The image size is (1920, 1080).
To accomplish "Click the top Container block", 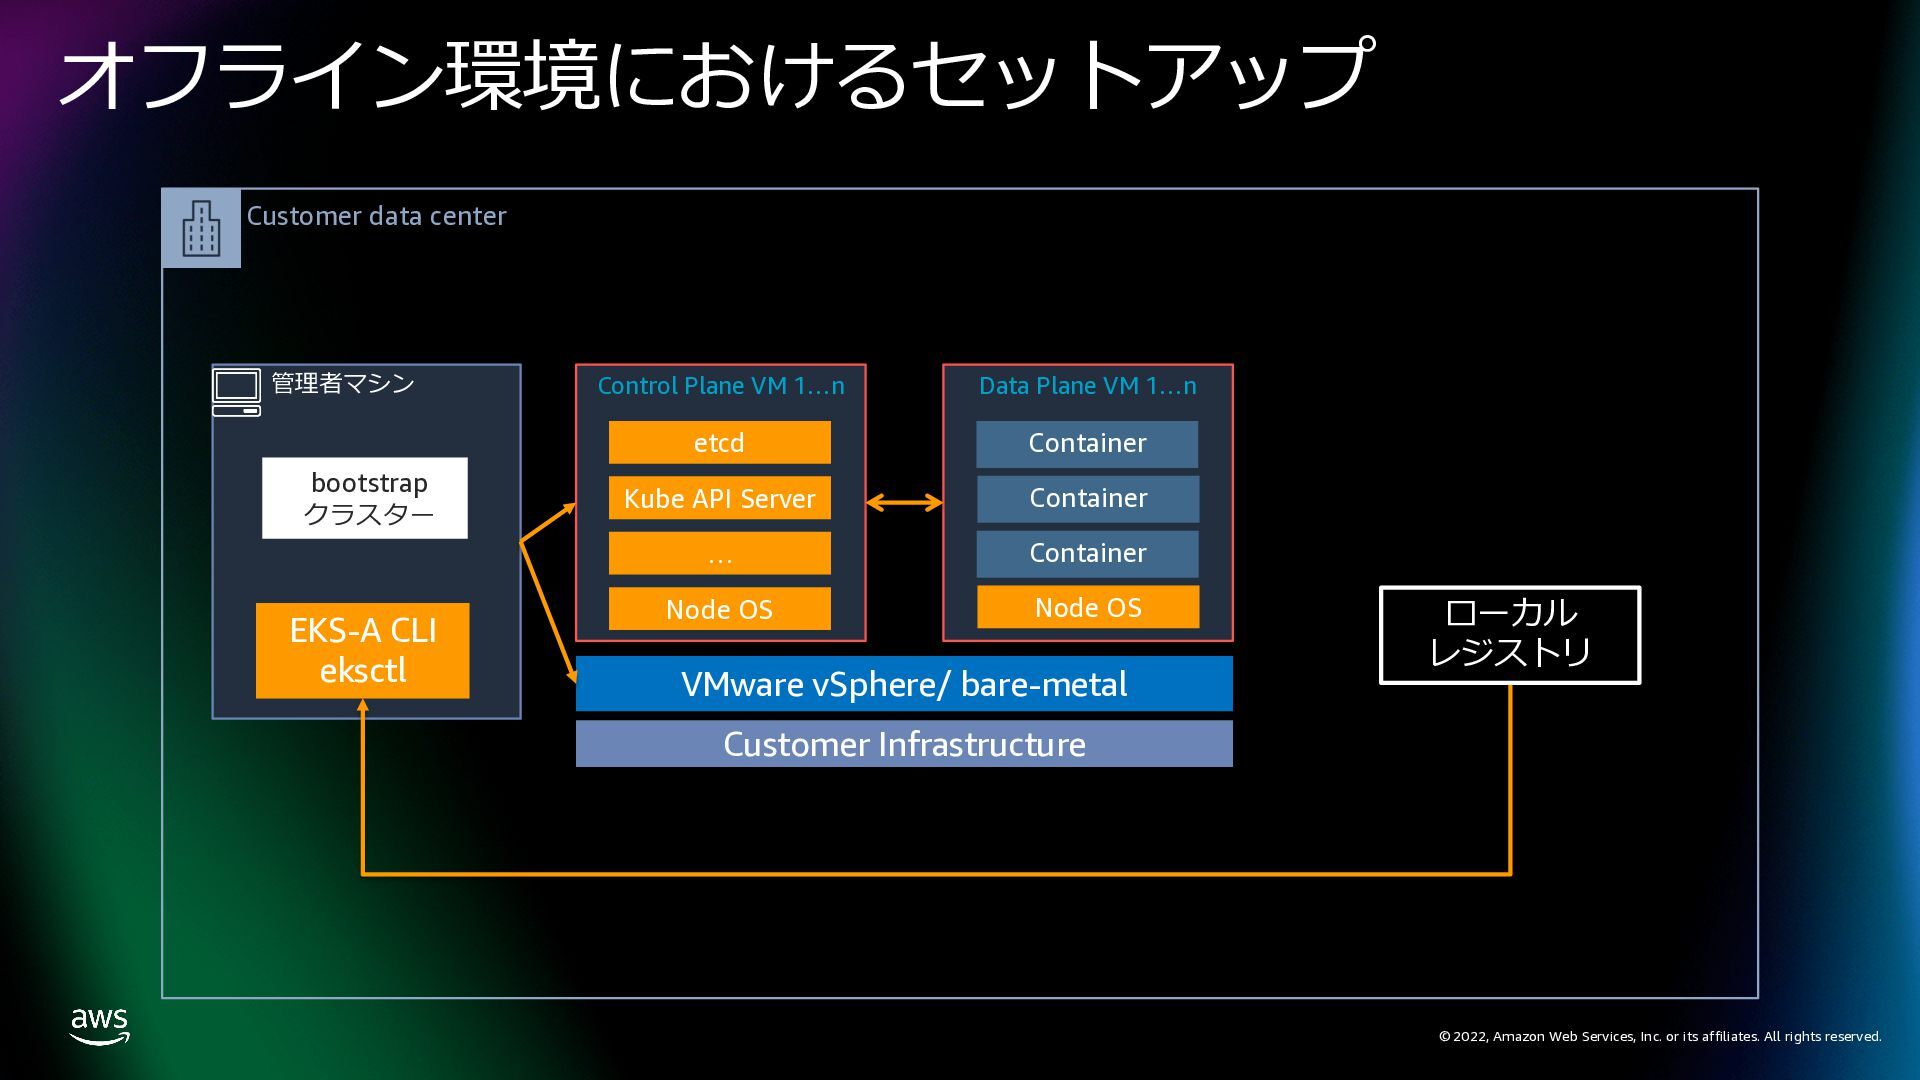I will point(1088,444).
